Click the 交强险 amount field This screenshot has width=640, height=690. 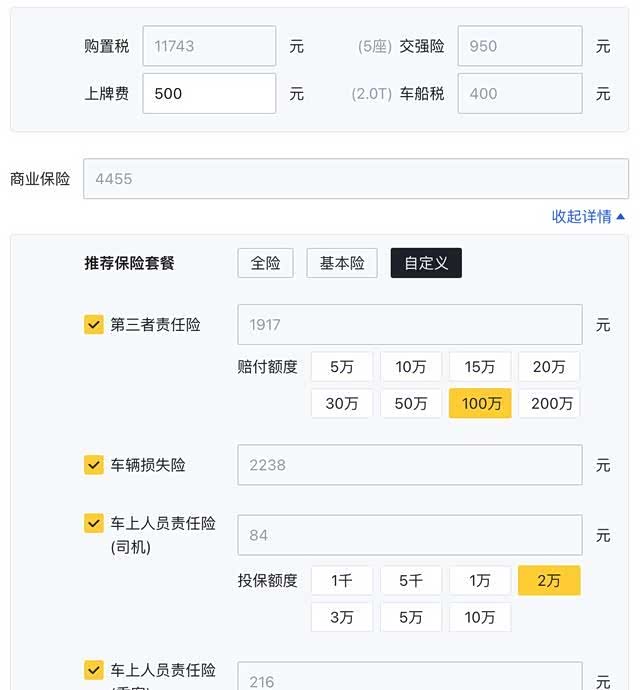click(519, 46)
